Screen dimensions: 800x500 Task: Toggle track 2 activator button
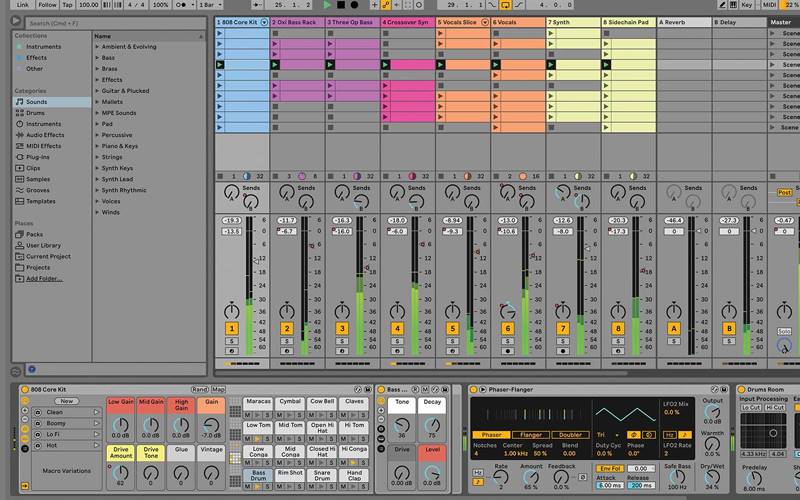click(x=287, y=328)
